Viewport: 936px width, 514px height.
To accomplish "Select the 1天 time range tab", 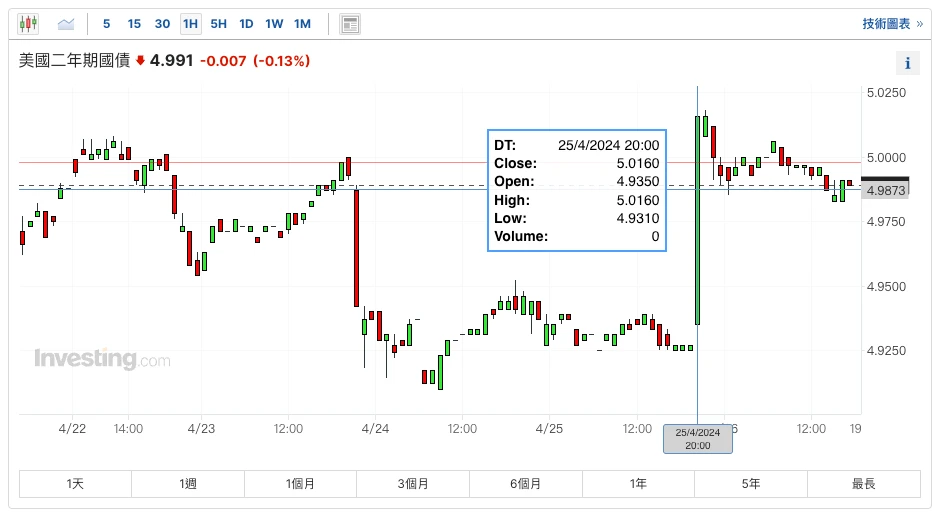I will click(75, 484).
